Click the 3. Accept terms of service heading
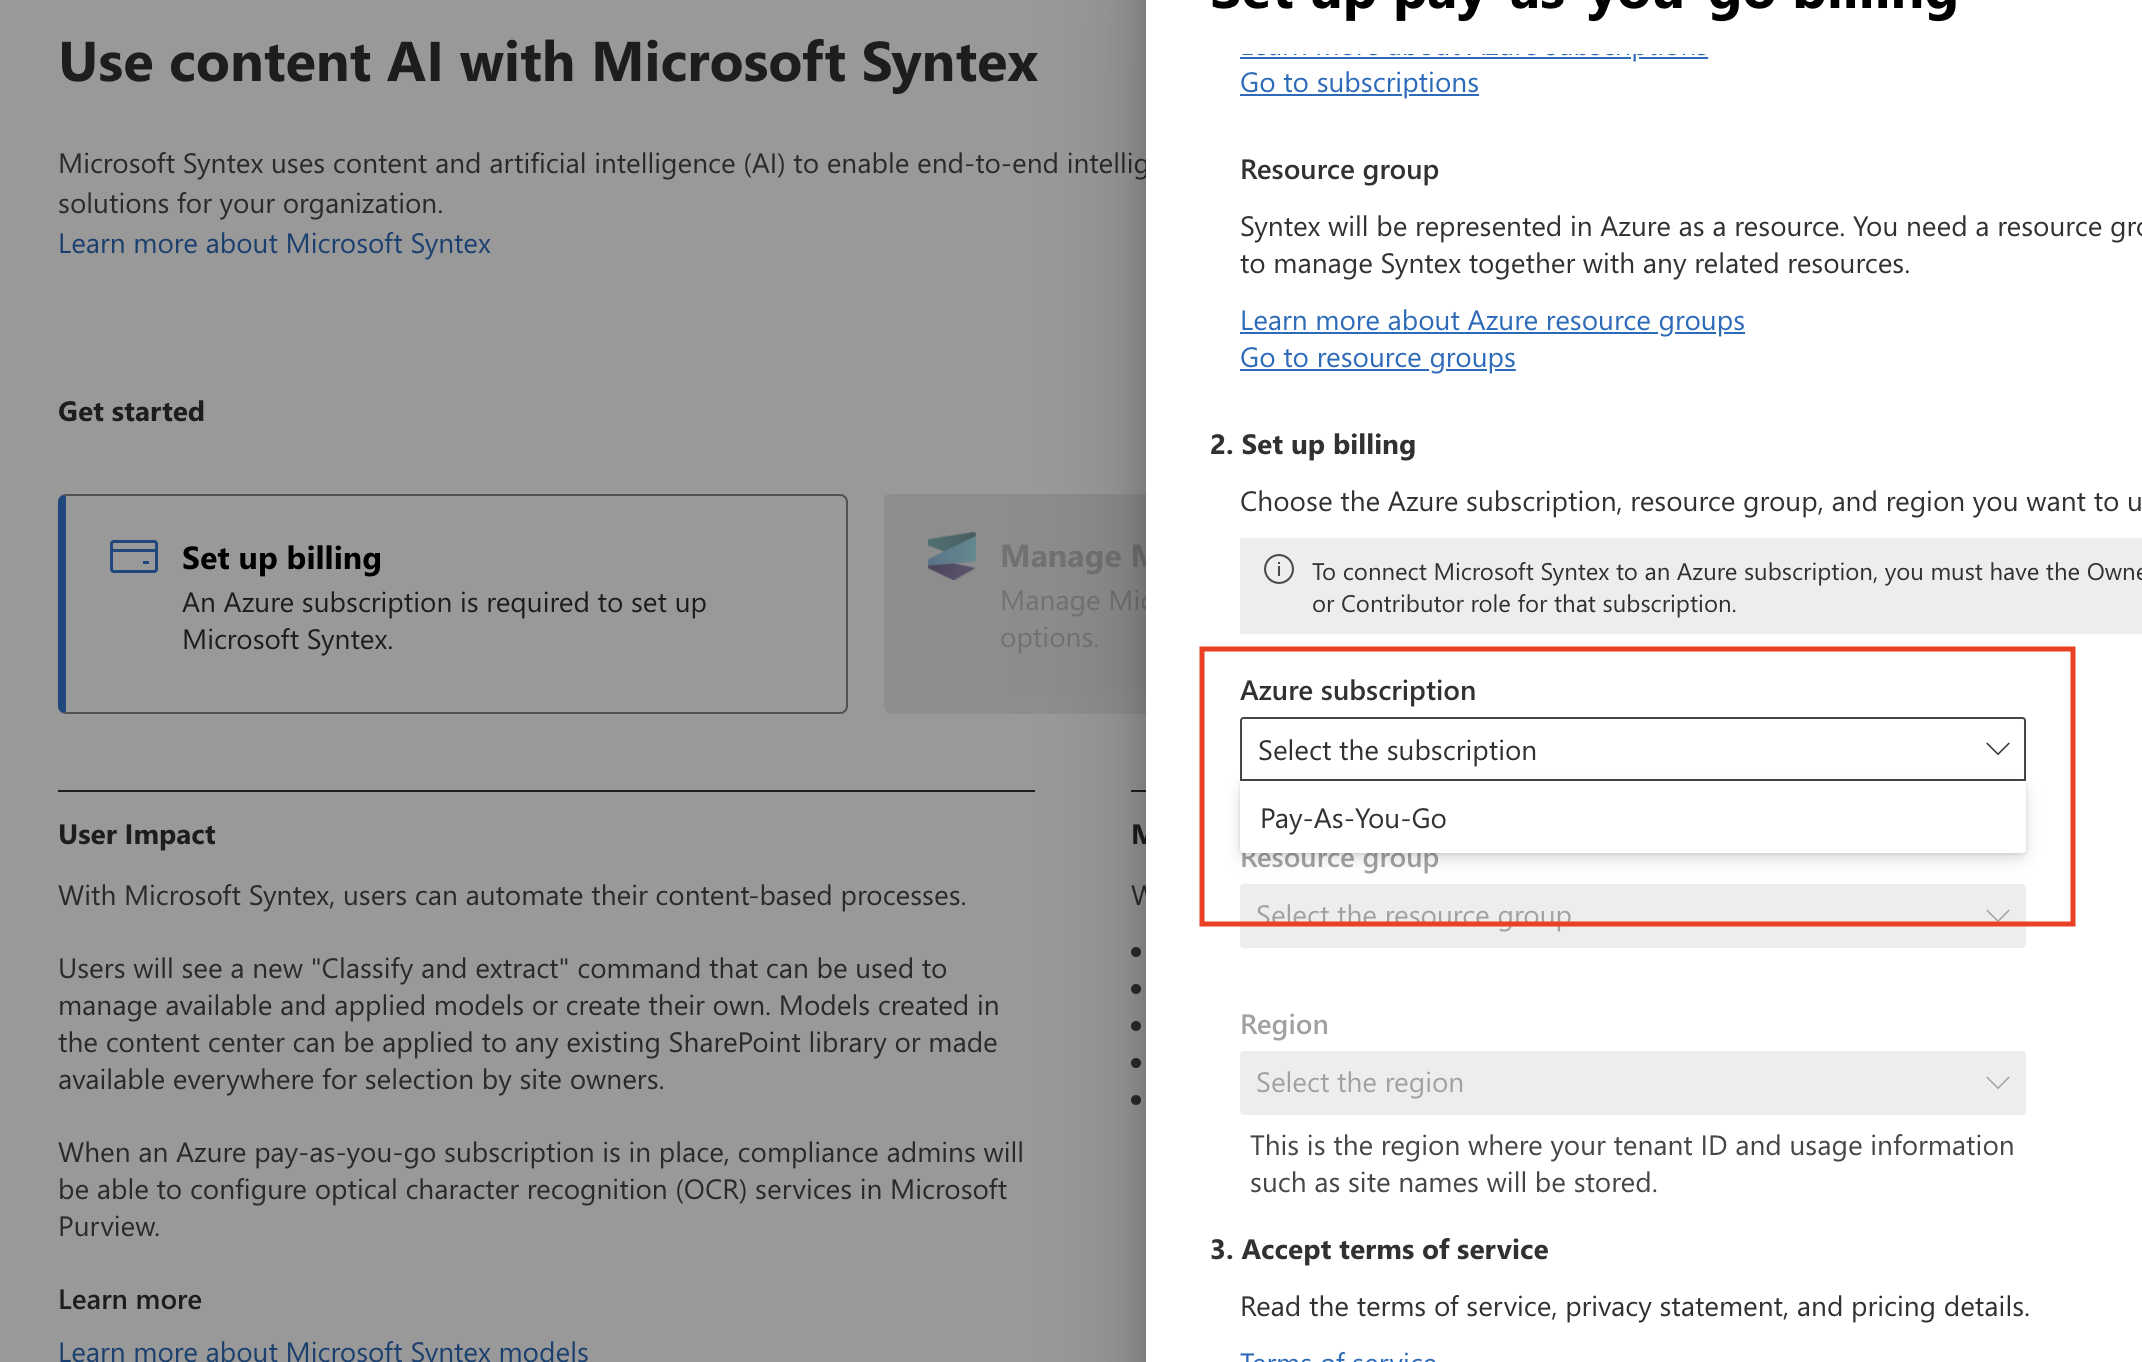Screen dimensions: 2142x1362 point(1378,1249)
